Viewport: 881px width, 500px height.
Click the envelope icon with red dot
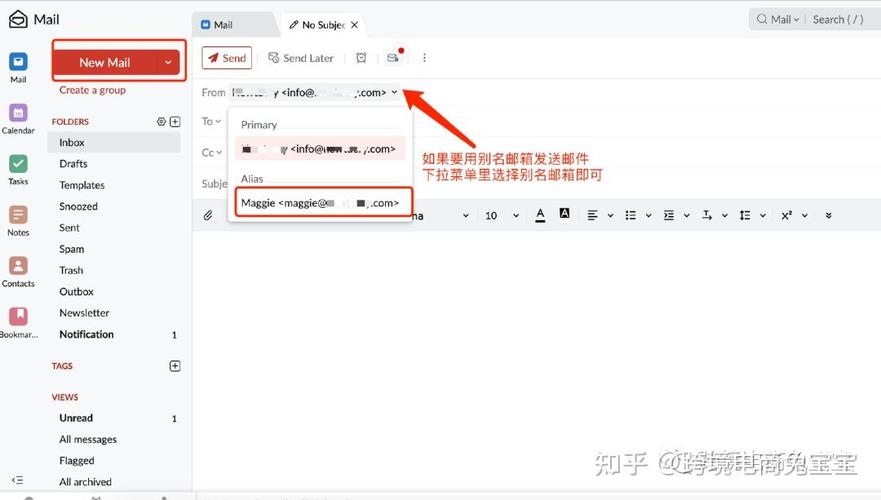coord(394,57)
